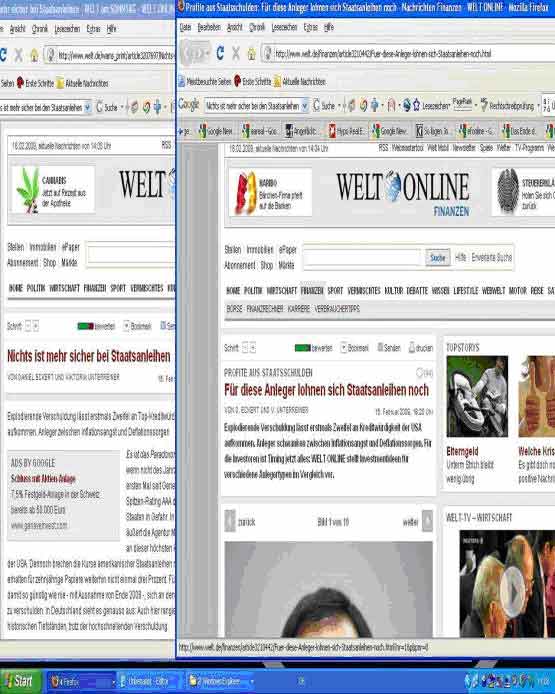The image size is (555, 694).
Task: Click the Start button on the Windows taskbar
Action: point(19,681)
